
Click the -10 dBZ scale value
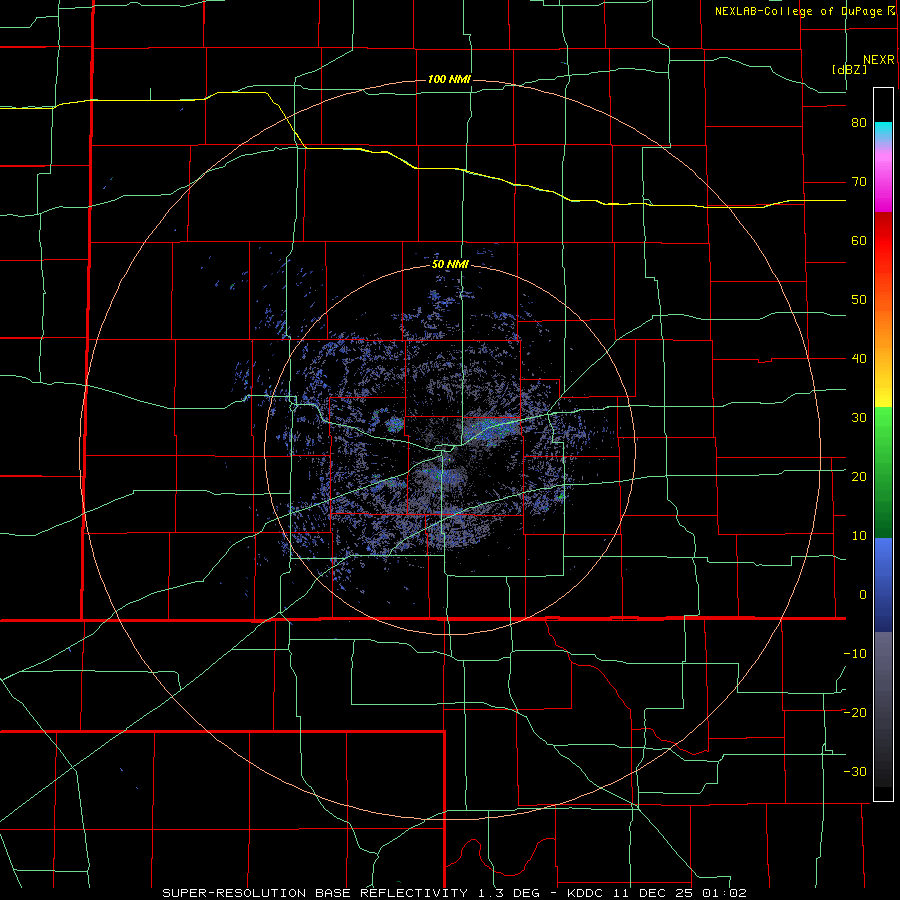point(855,654)
